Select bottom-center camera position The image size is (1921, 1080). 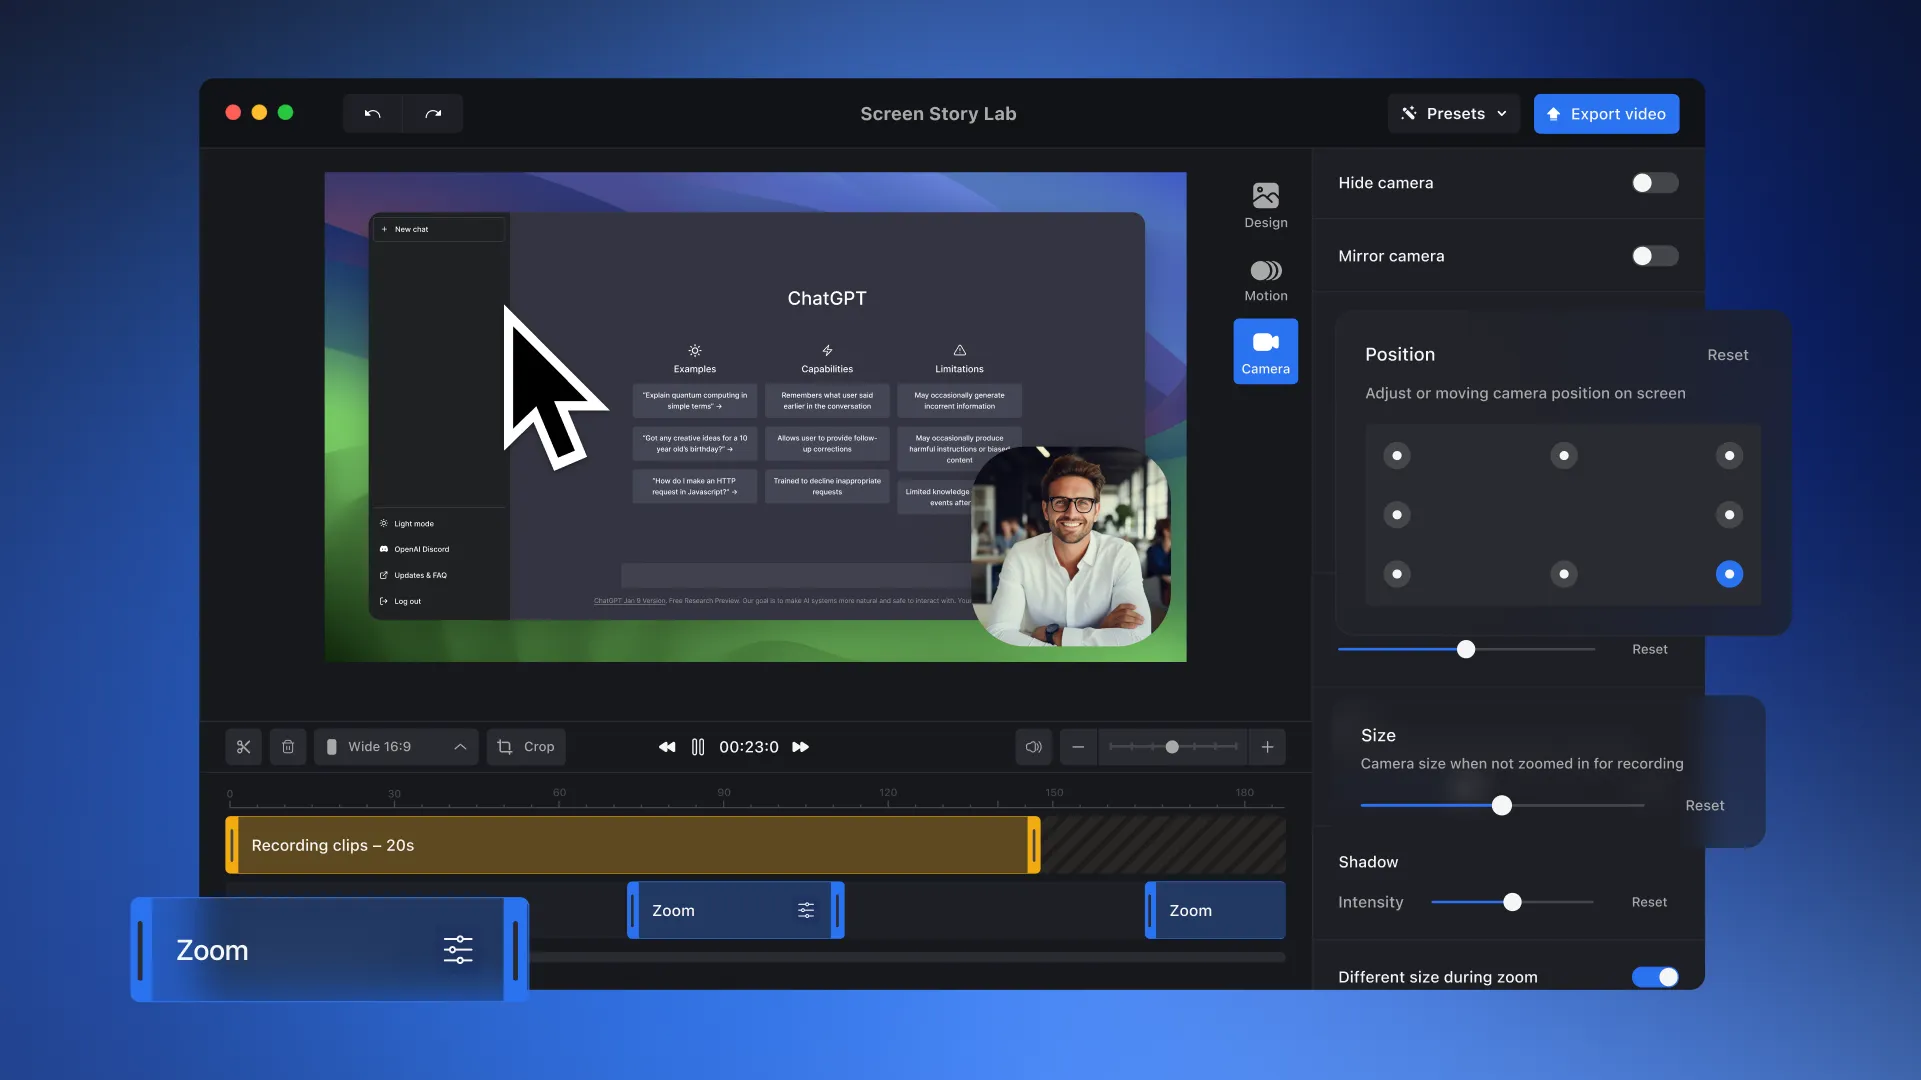[1563, 574]
